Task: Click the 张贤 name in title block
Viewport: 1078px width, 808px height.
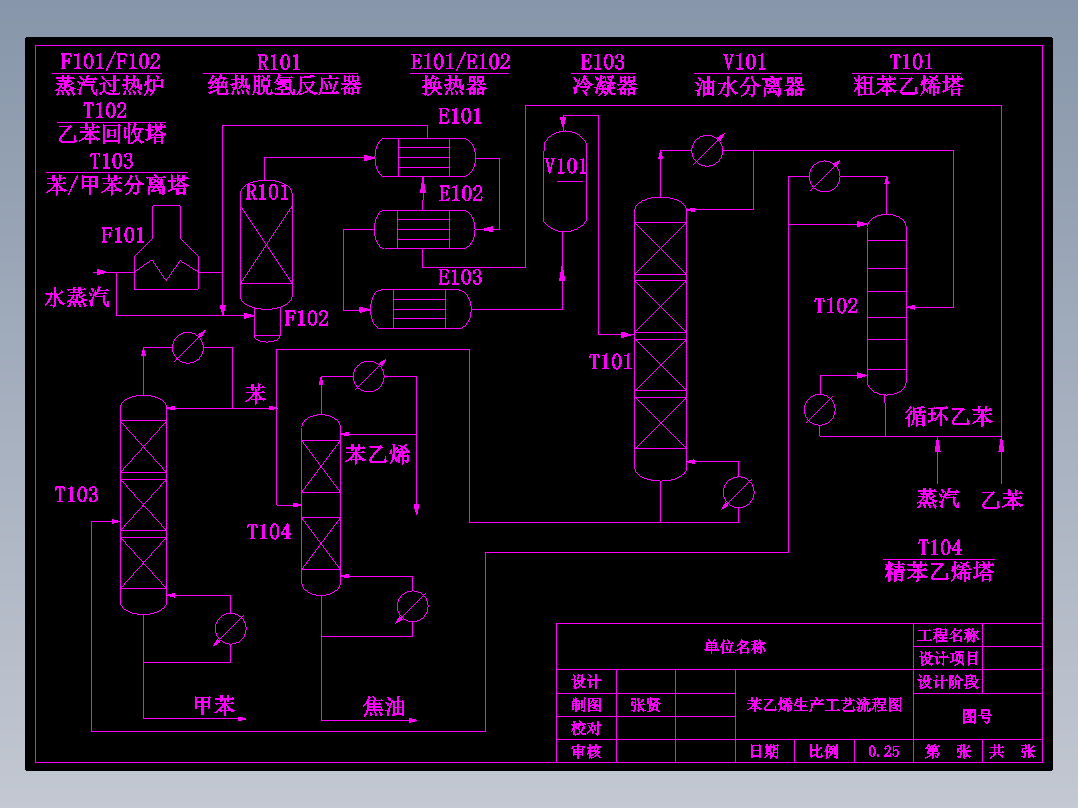Action: coord(646,705)
